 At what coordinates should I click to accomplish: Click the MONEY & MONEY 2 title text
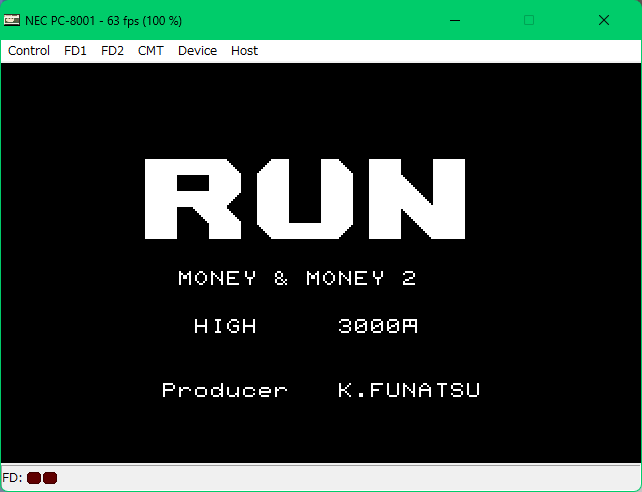pyautogui.click(x=297, y=279)
